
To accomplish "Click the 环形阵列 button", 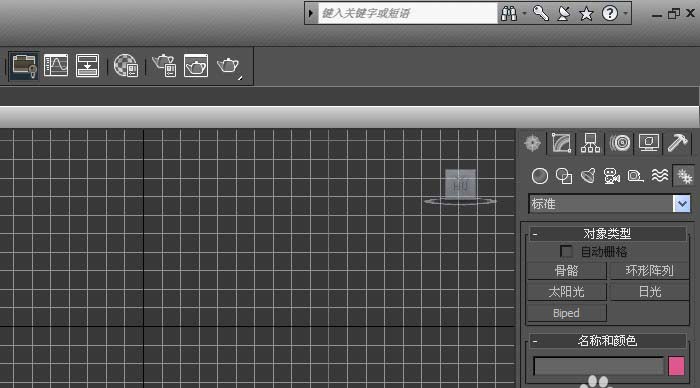I will 650,271.
